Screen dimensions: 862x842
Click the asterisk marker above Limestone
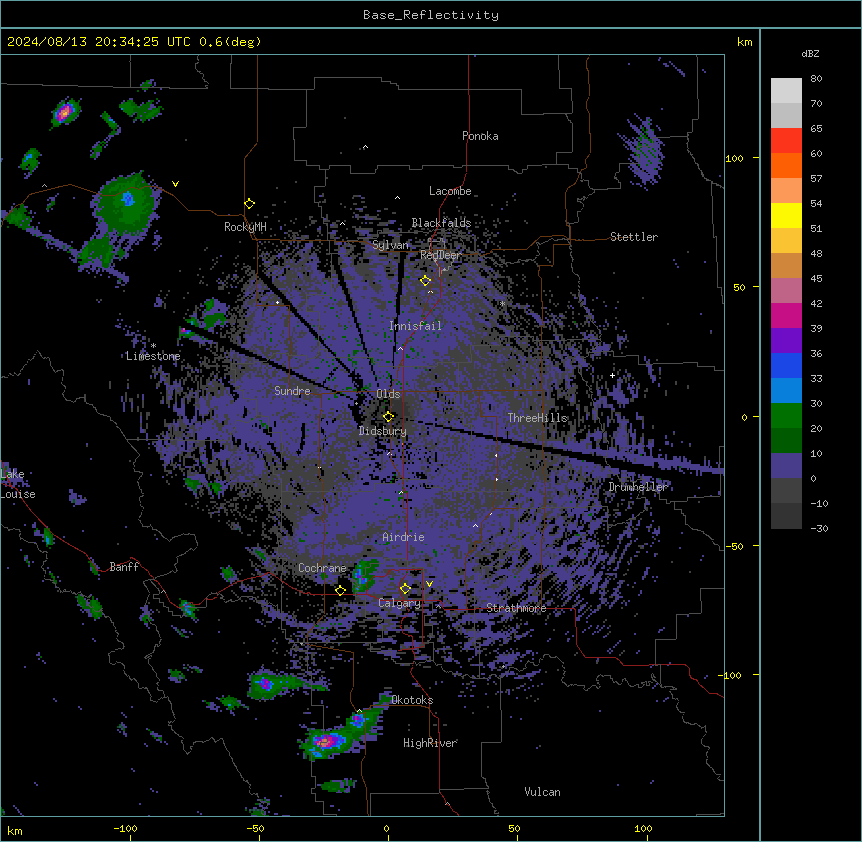tap(153, 346)
